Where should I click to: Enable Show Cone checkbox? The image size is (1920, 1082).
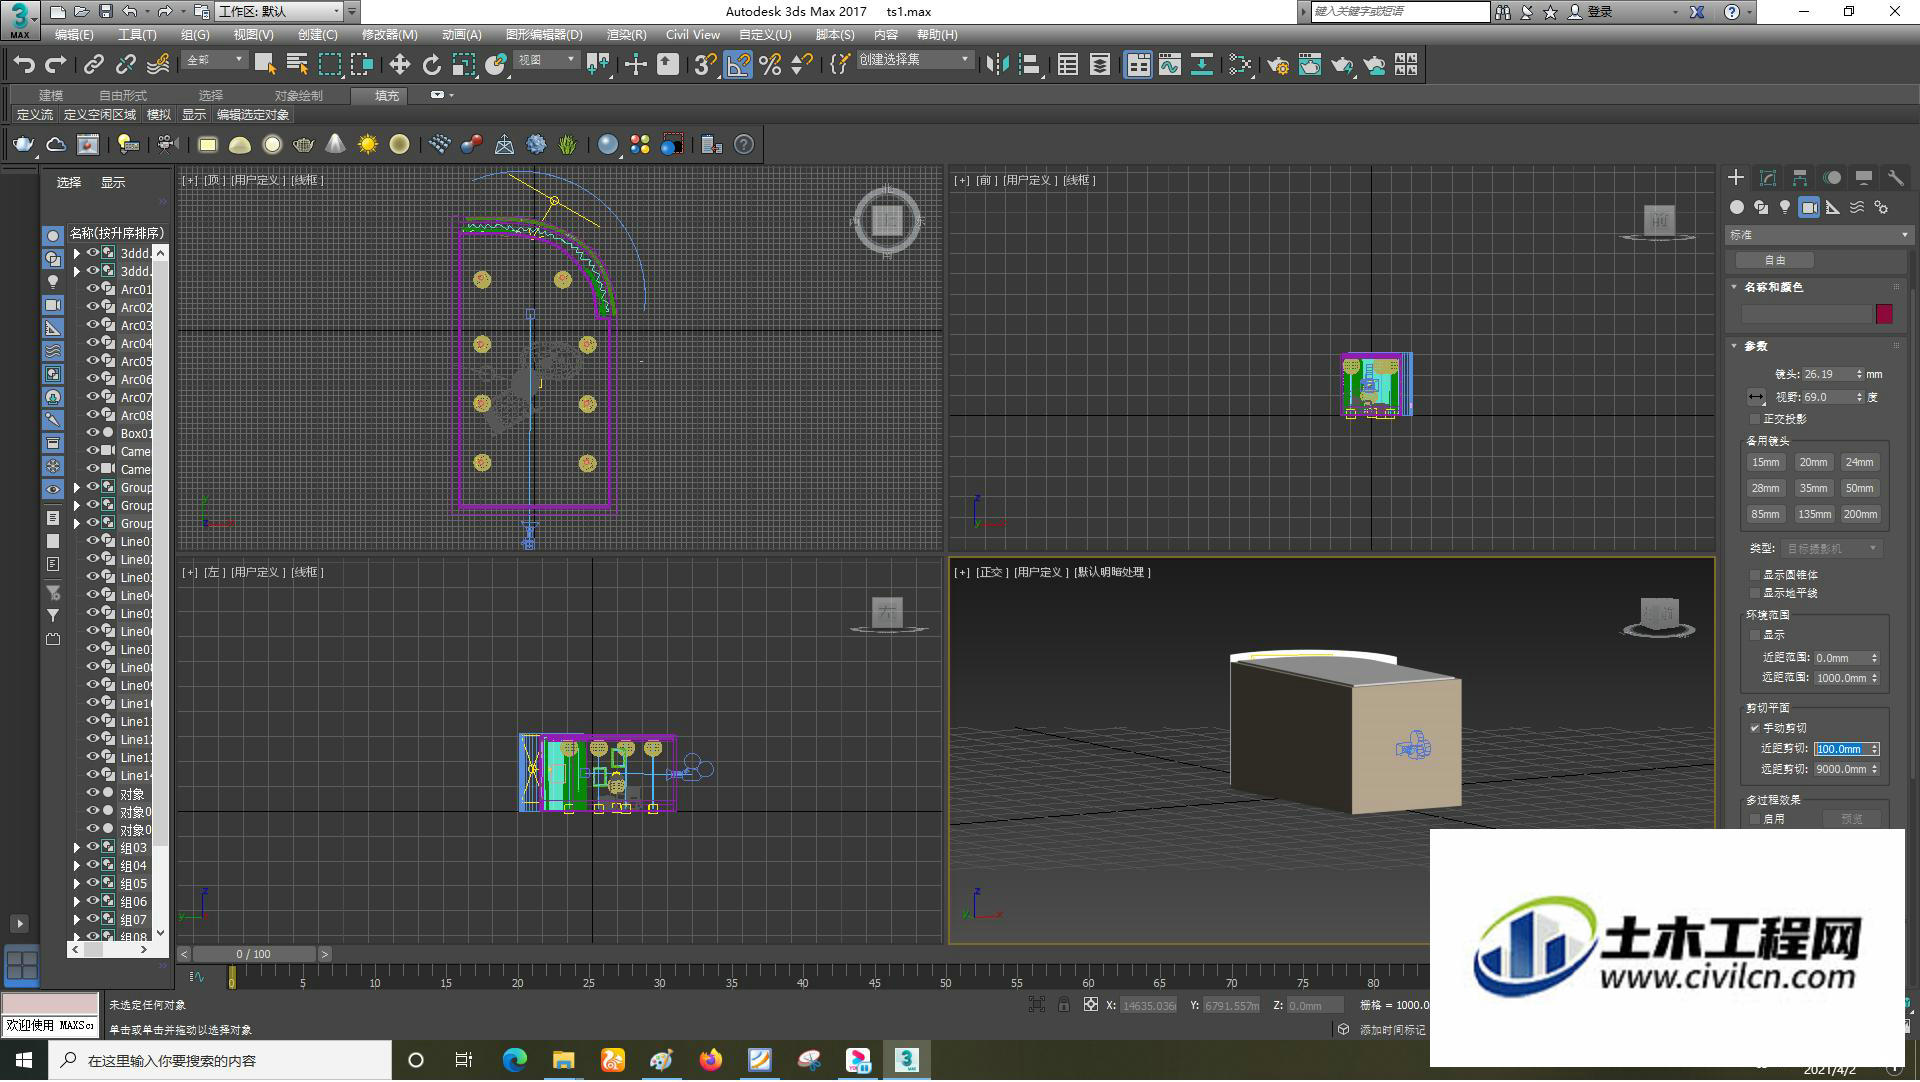(x=1755, y=575)
